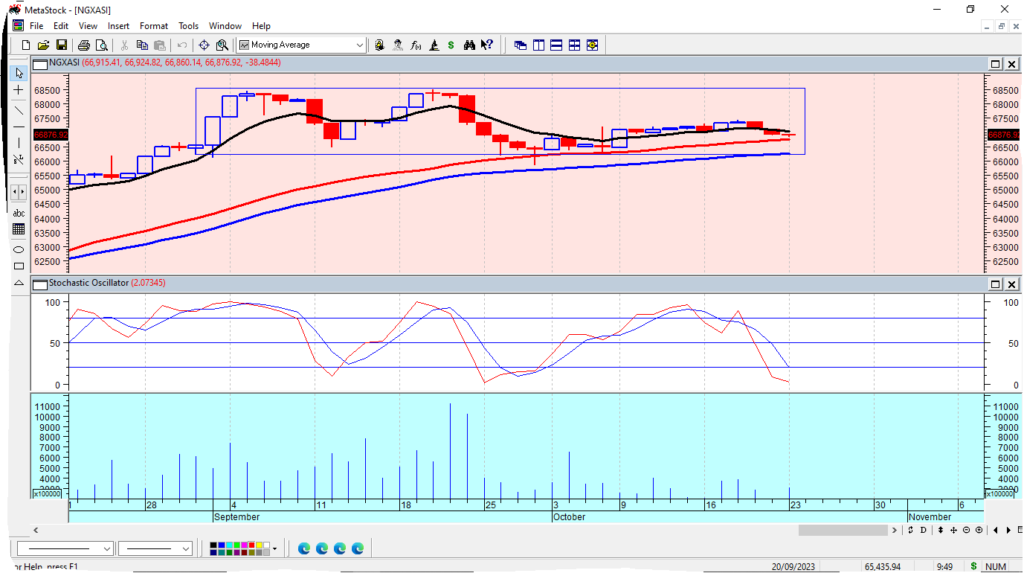This screenshot has height=573, width=1024.
Task: Maximize the NGXASI price chart pane
Action: (995, 64)
